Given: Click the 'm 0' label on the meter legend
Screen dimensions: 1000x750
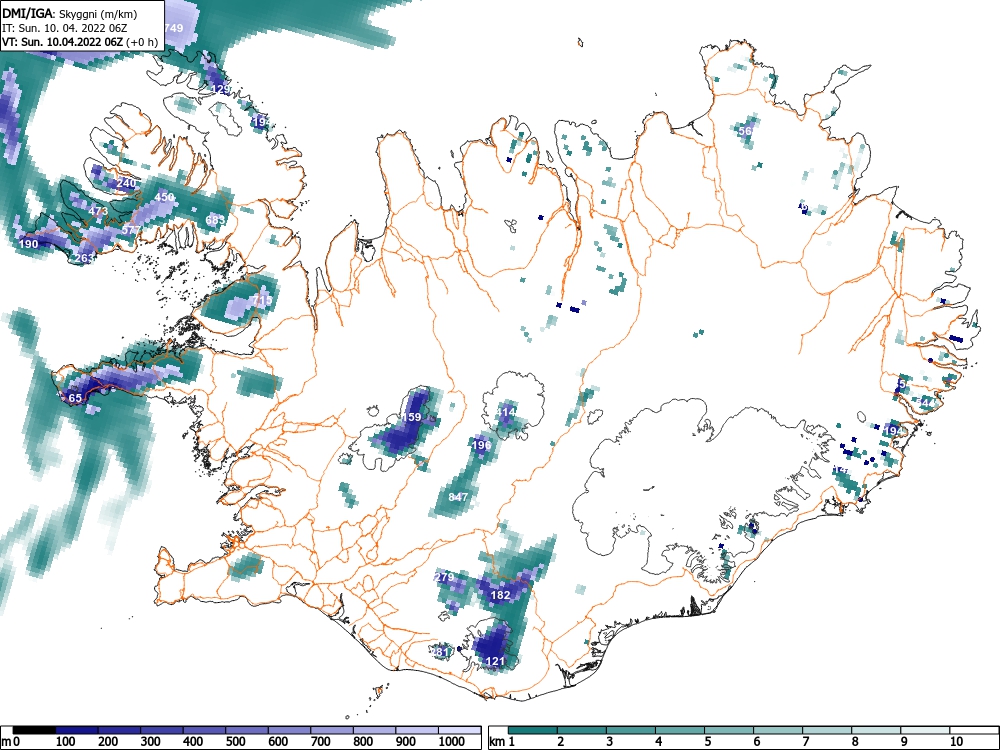Looking at the screenshot, I should tap(11, 742).
